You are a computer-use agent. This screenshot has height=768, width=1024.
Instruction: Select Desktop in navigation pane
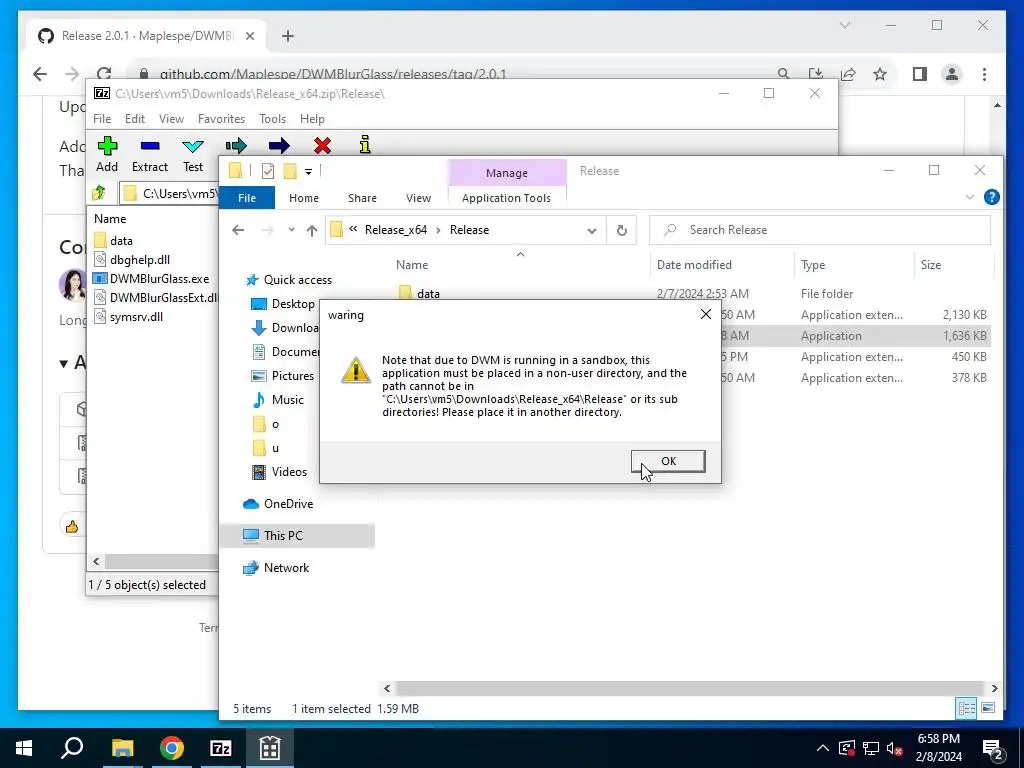click(x=283, y=304)
